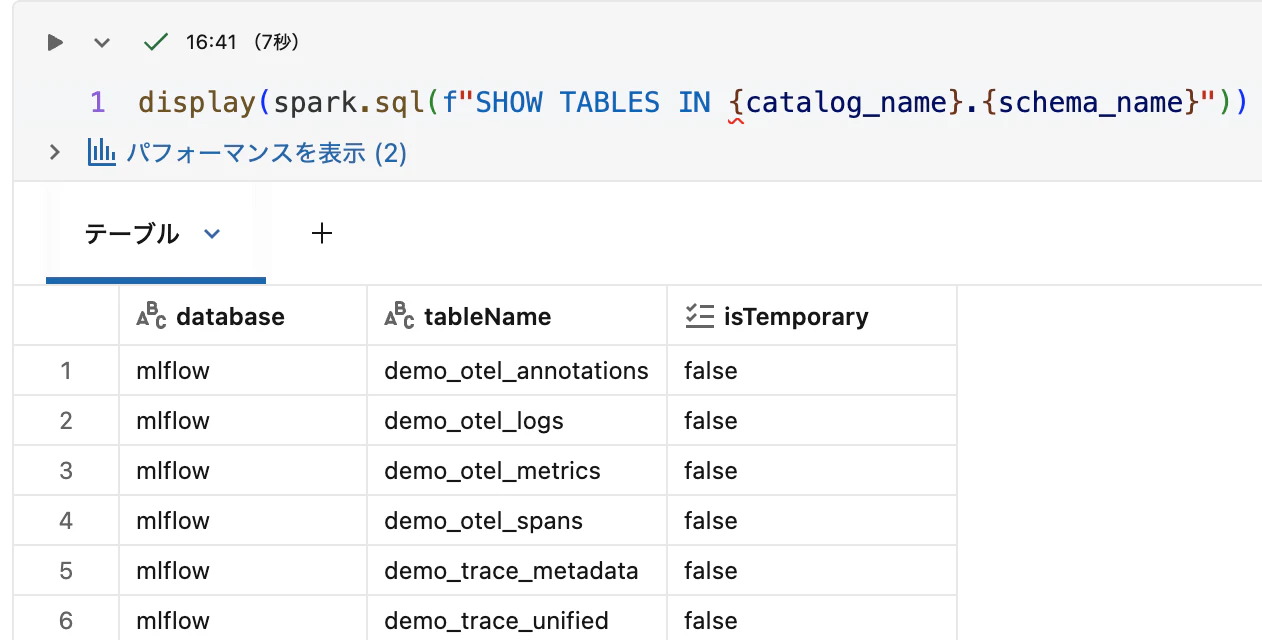
Task: Open the テーブル tab dropdown chevron
Action: pos(211,233)
